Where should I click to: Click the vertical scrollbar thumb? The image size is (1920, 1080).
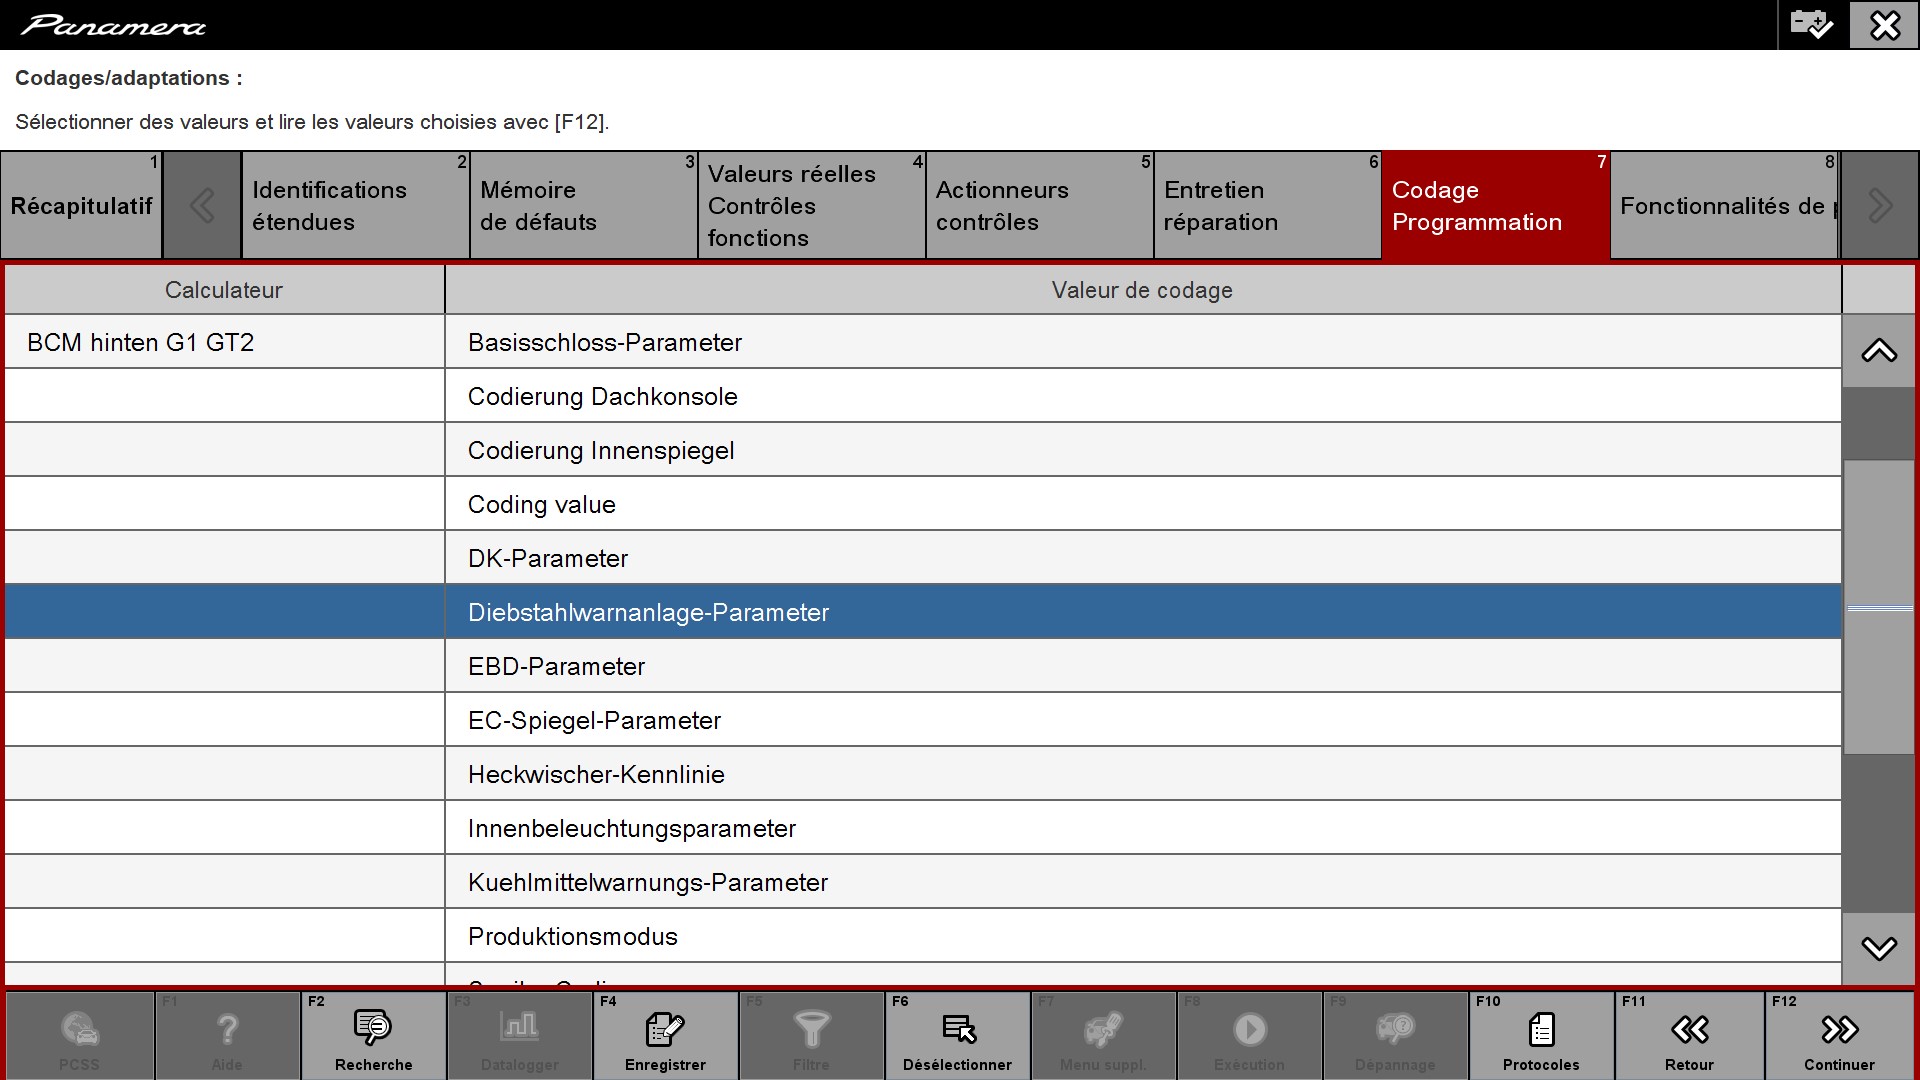1879,607
